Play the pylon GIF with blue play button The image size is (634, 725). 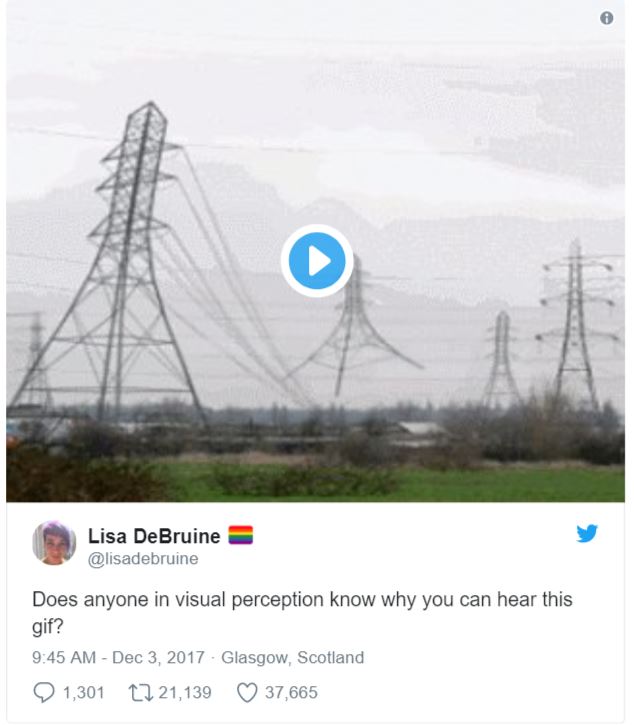[317, 260]
